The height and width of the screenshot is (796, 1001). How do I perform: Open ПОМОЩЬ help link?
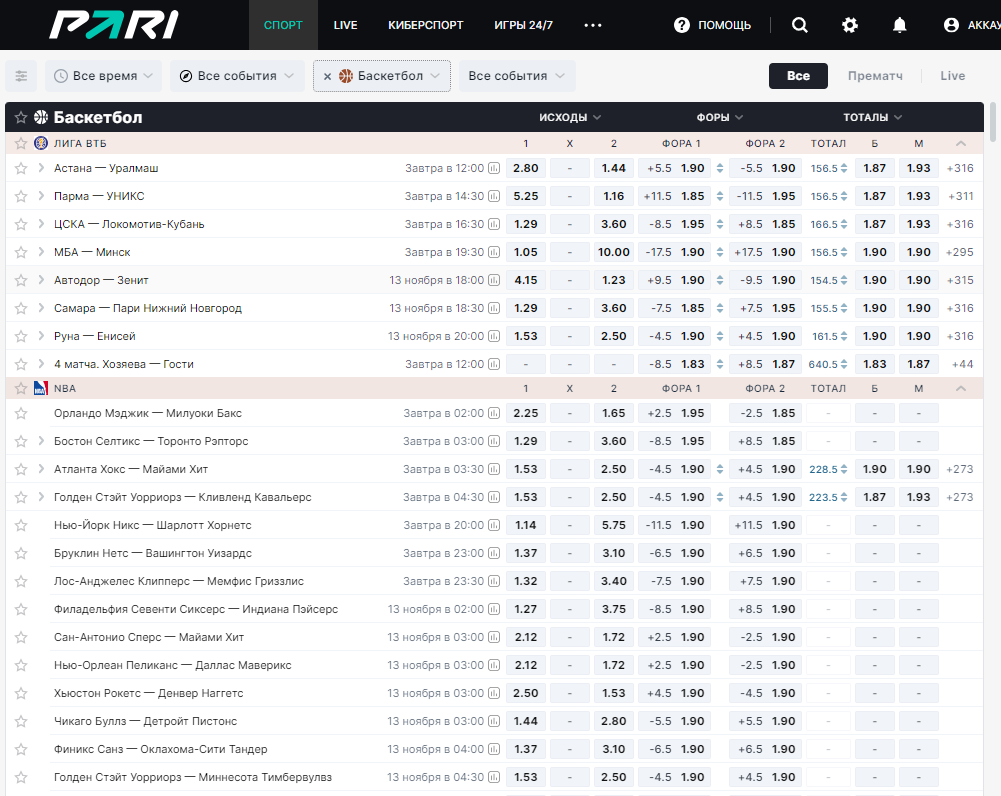click(x=724, y=25)
